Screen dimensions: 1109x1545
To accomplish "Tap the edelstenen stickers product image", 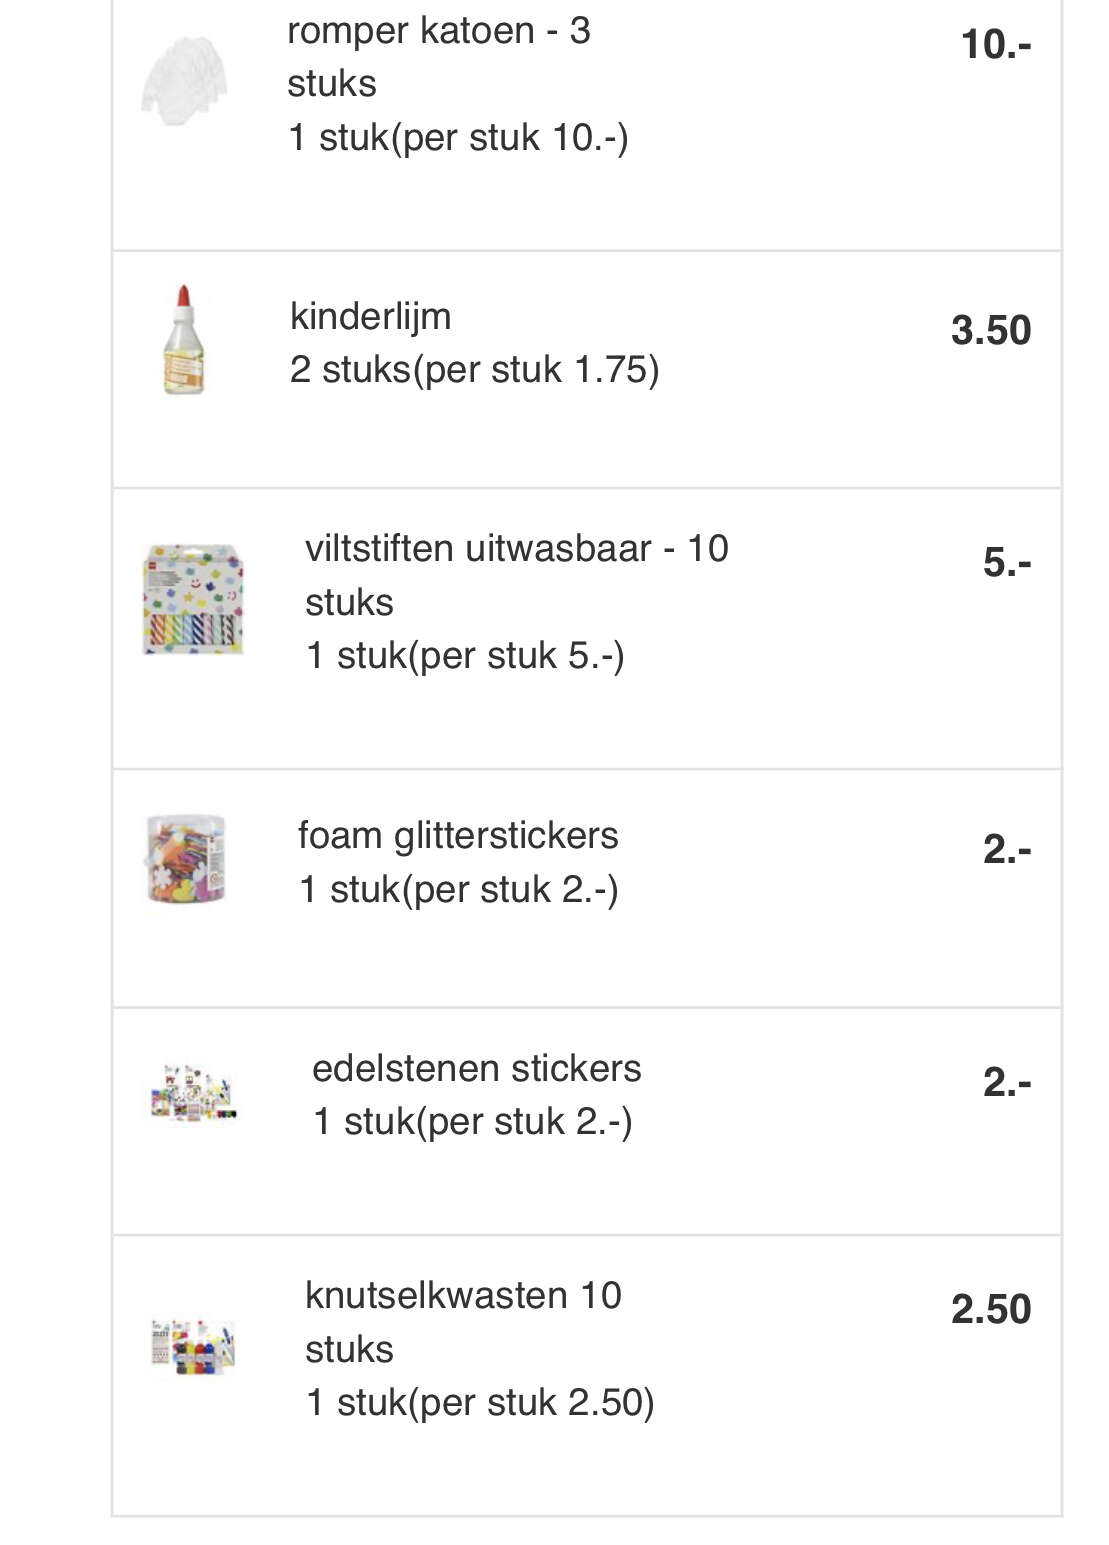I will click(x=194, y=1091).
